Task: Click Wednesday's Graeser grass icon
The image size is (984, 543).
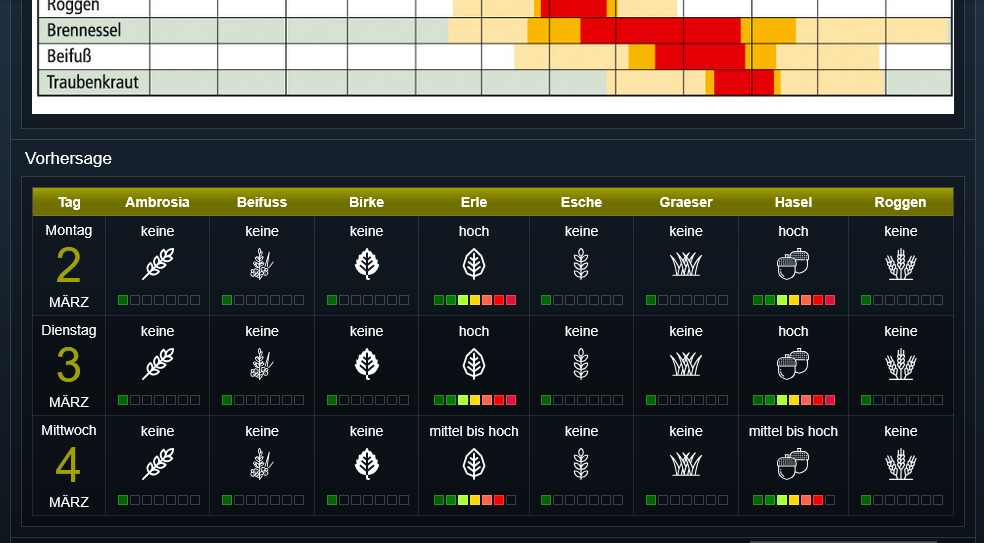Action: coord(686,464)
